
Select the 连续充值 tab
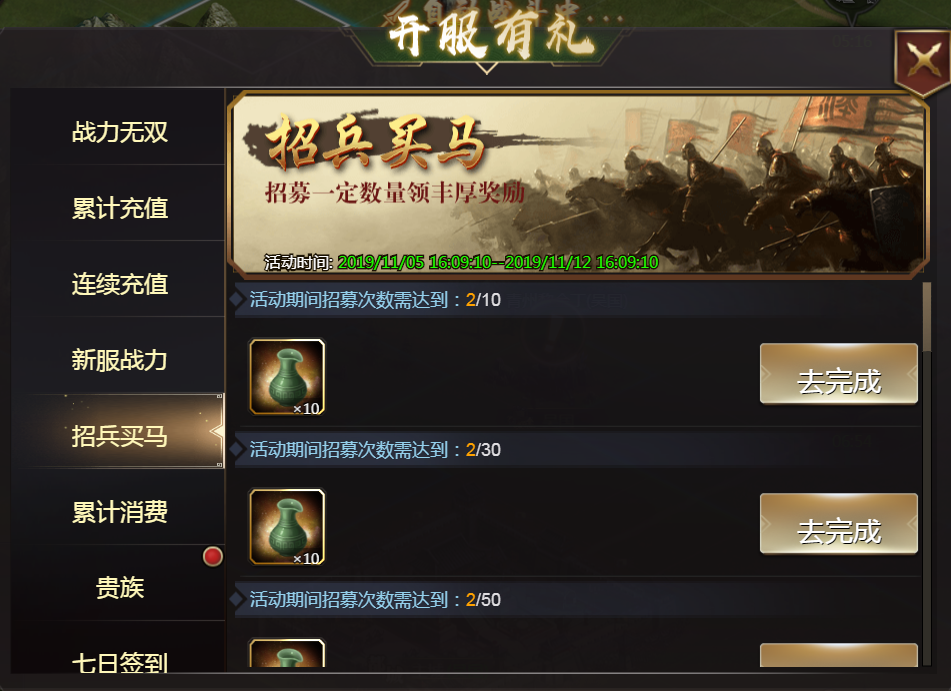point(119,284)
